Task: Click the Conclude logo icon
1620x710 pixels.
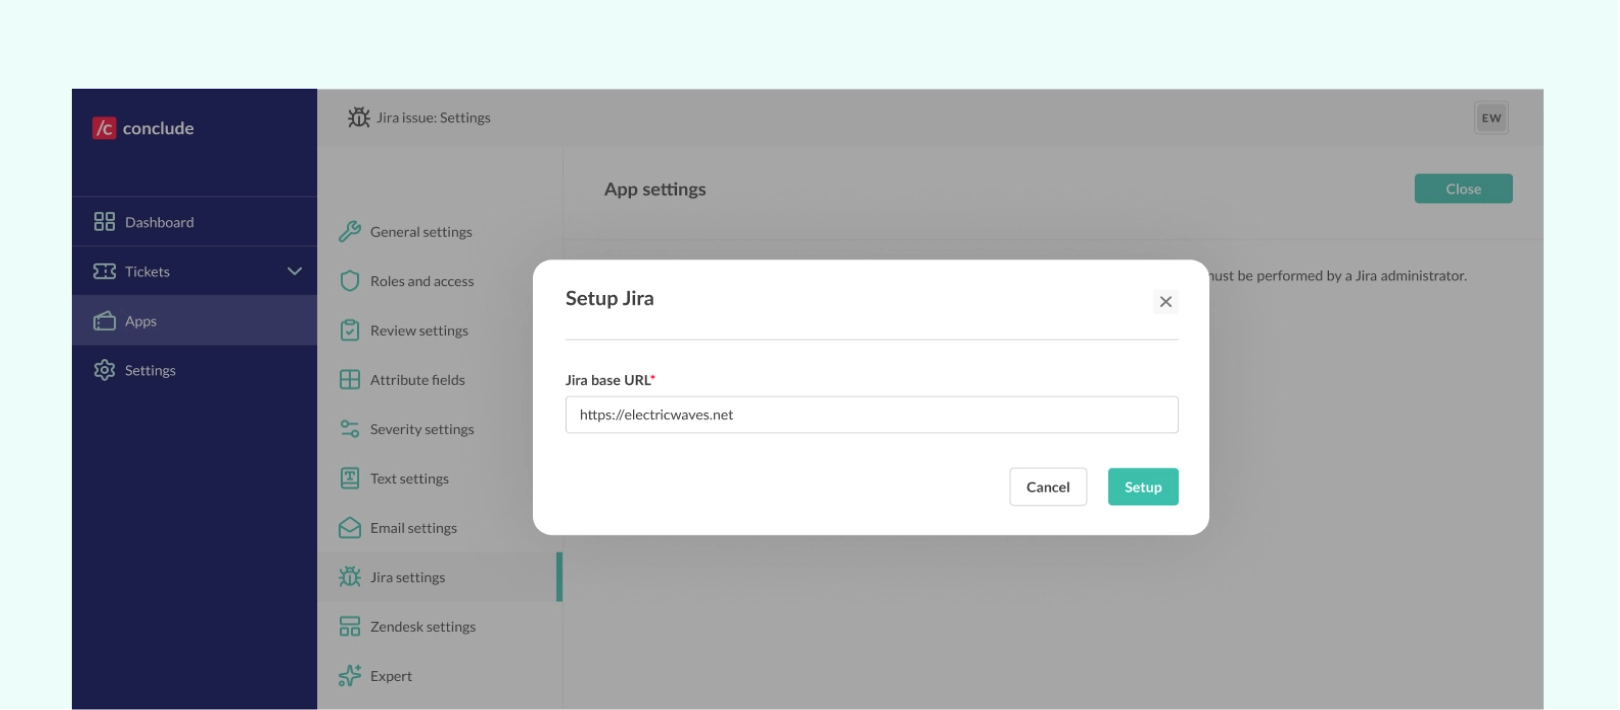Action: 104,128
